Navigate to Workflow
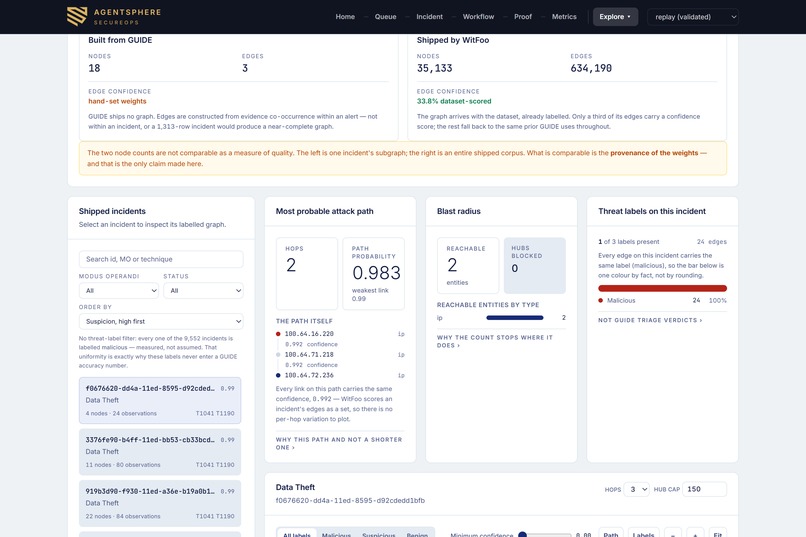 point(478,17)
